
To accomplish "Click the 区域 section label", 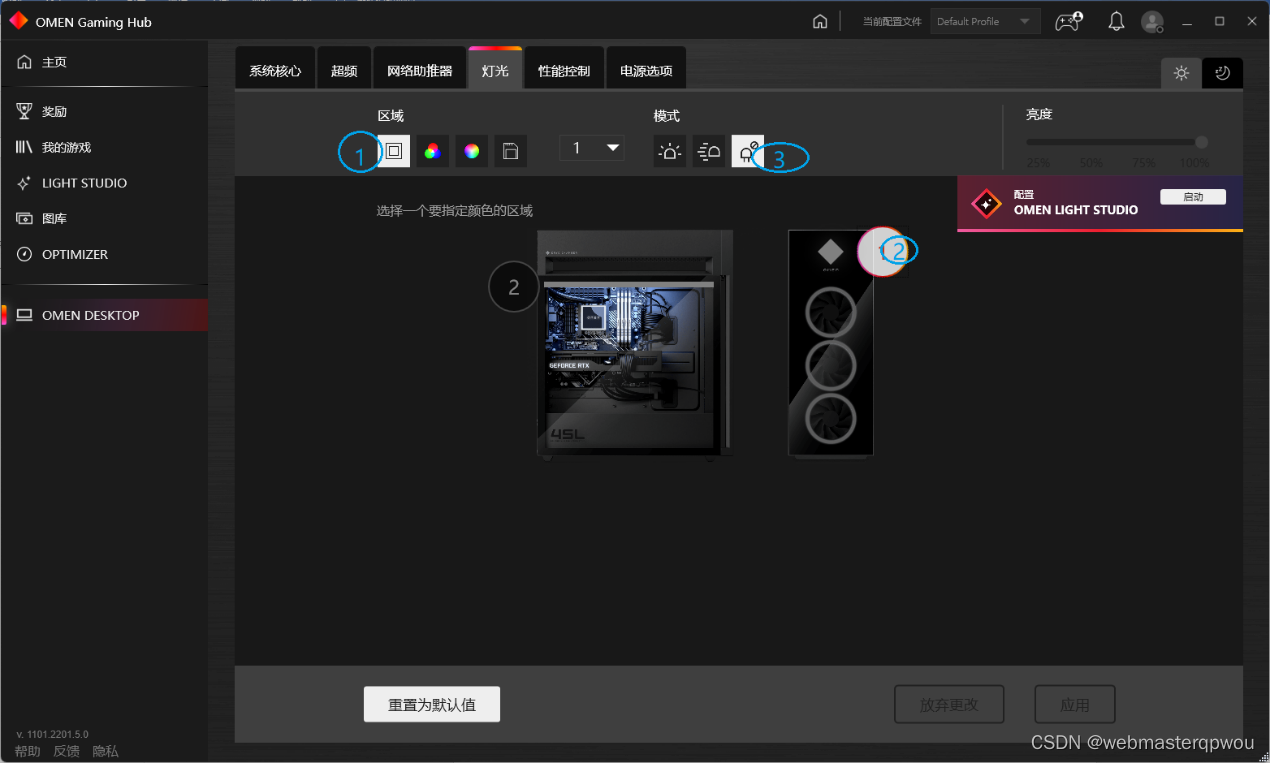I will (x=391, y=116).
